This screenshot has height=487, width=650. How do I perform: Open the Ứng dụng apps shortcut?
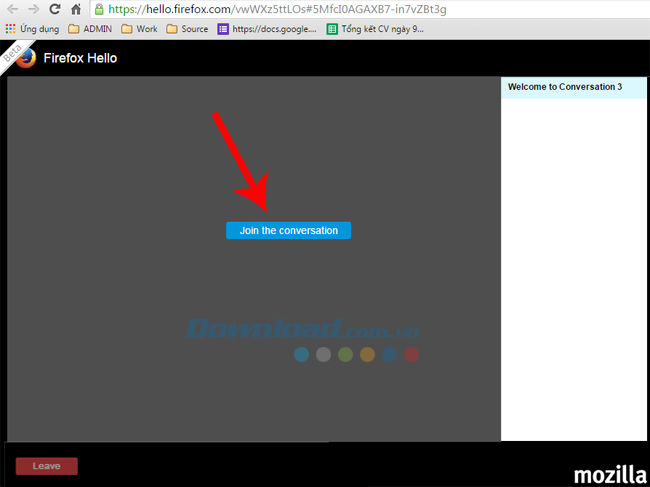click(32, 29)
